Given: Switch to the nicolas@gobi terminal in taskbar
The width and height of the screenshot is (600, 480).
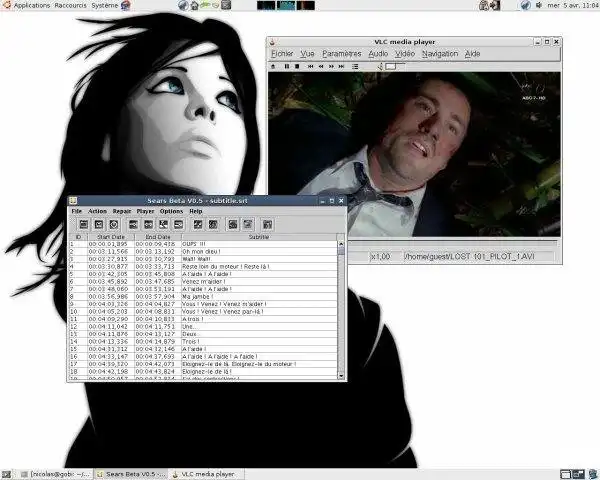Looking at the screenshot, I should pyautogui.click(x=55, y=474).
